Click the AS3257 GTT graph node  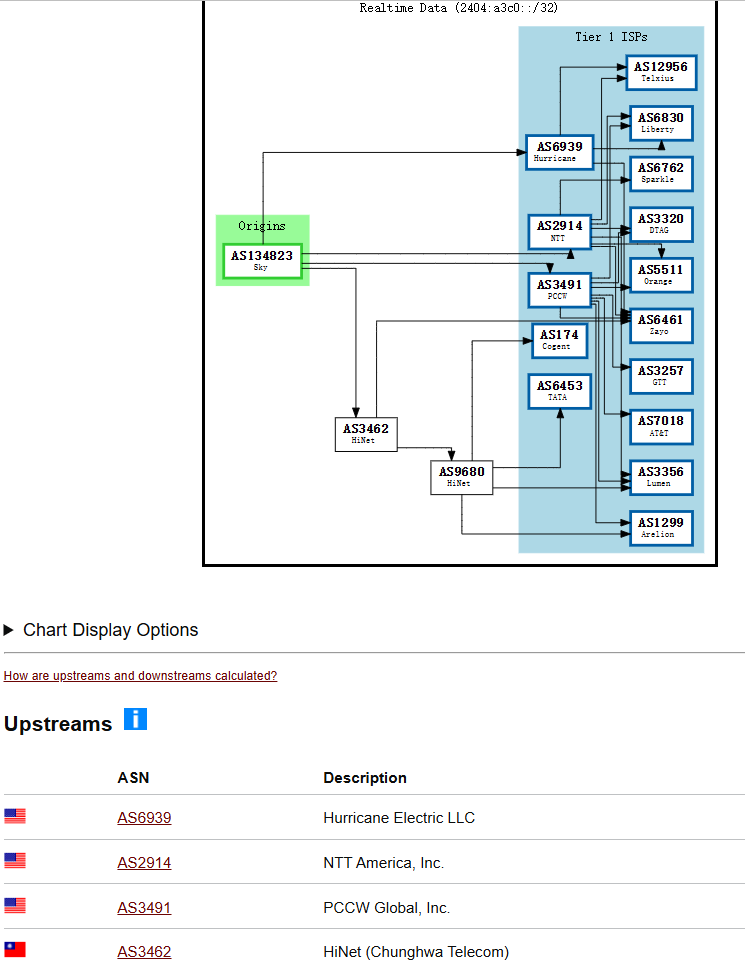(661, 376)
